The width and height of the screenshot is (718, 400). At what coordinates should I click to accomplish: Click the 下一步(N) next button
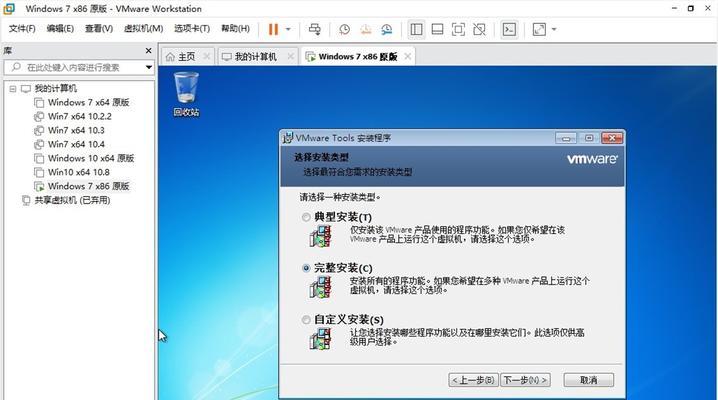coord(525,380)
